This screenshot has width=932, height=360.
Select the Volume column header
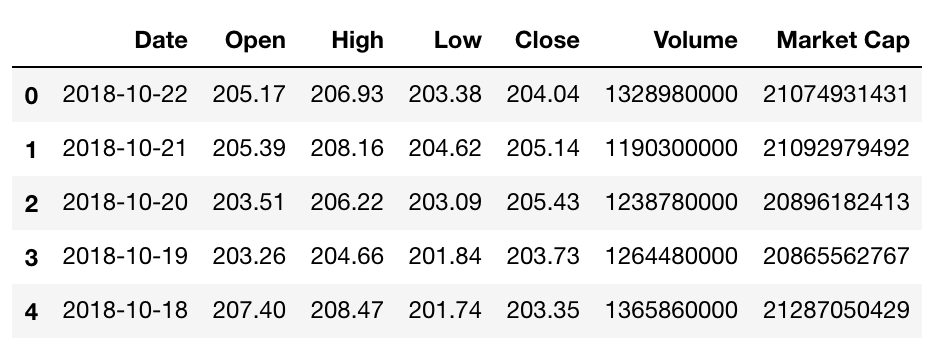tap(695, 40)
